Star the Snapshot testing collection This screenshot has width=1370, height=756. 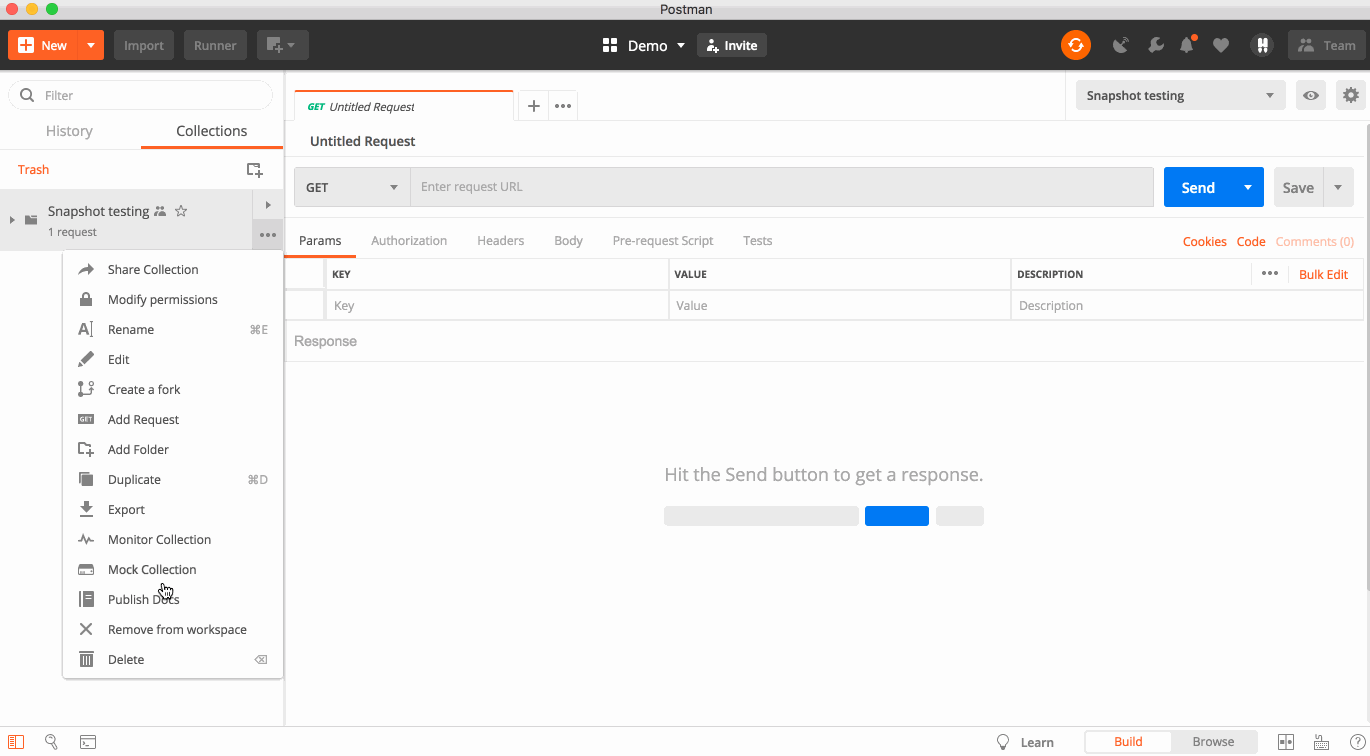181,211
